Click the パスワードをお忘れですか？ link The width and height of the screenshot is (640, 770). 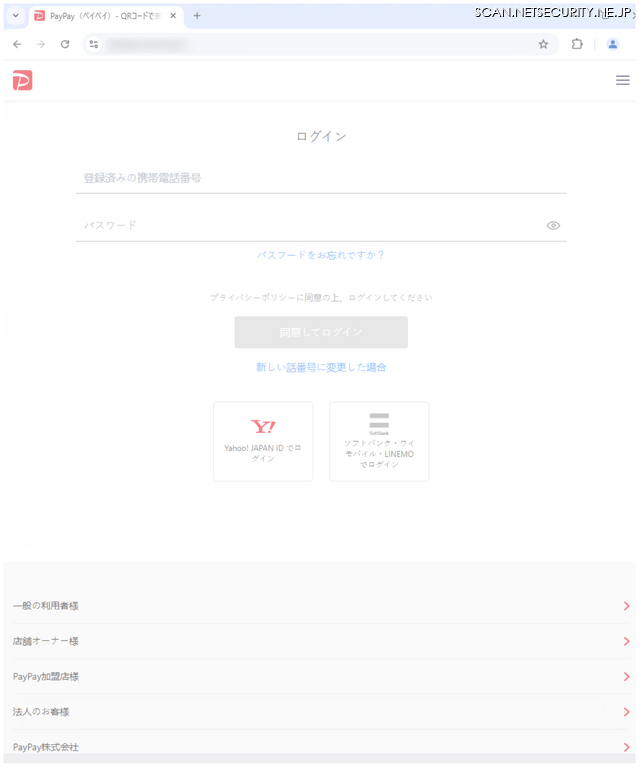(321, 255)
